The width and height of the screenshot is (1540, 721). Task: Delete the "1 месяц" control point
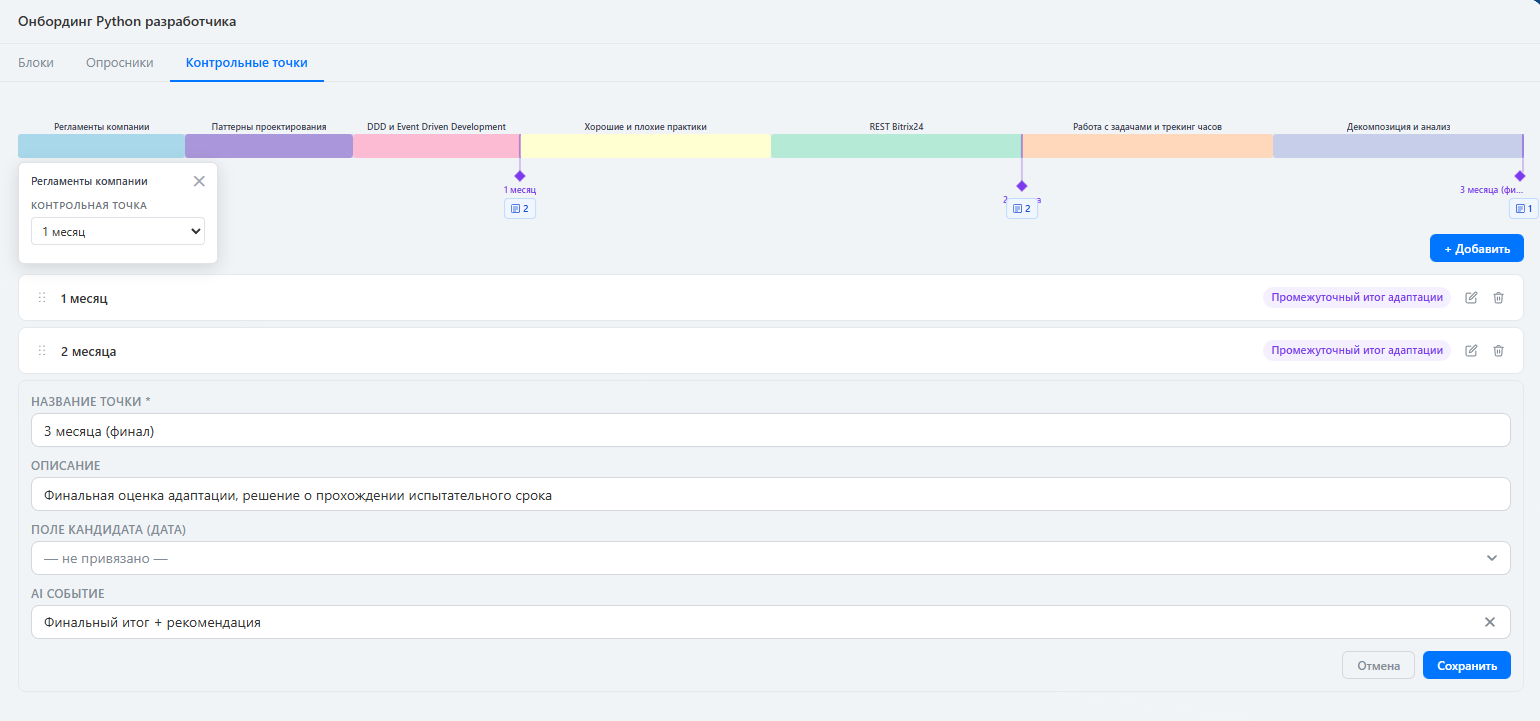pos(1498,298)
